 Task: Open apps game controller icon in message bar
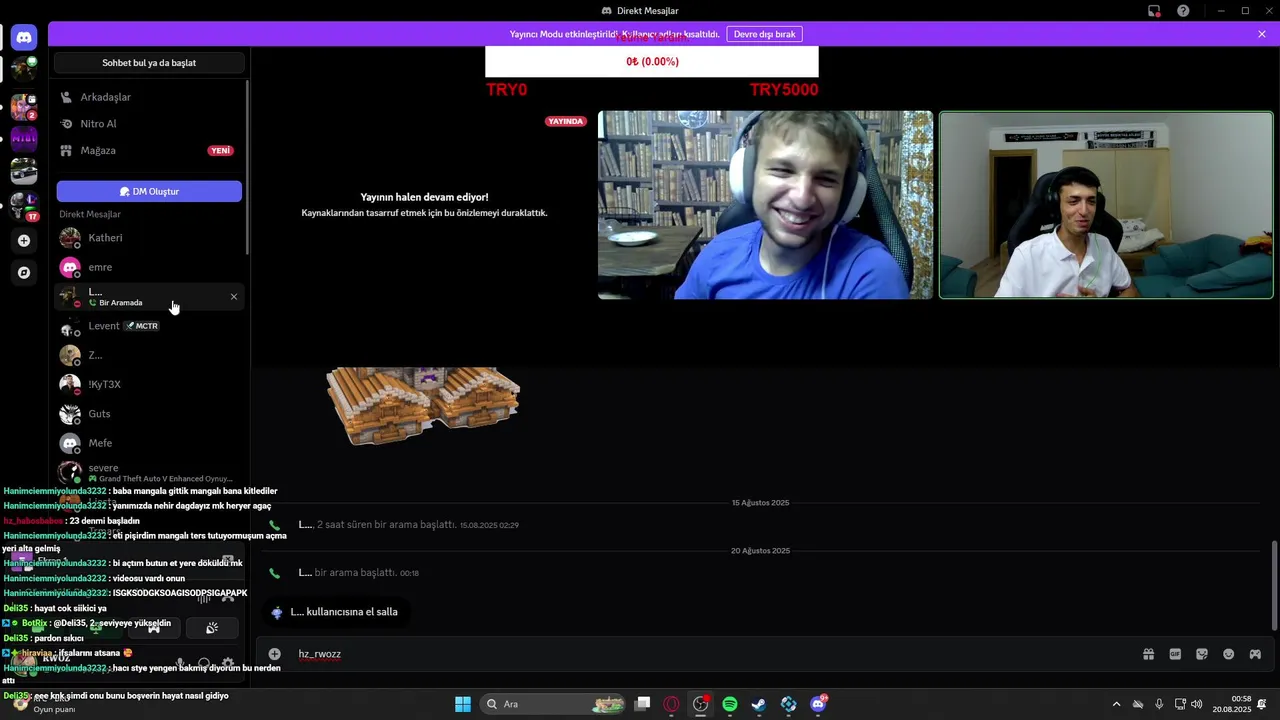[x=1255, y=654]
